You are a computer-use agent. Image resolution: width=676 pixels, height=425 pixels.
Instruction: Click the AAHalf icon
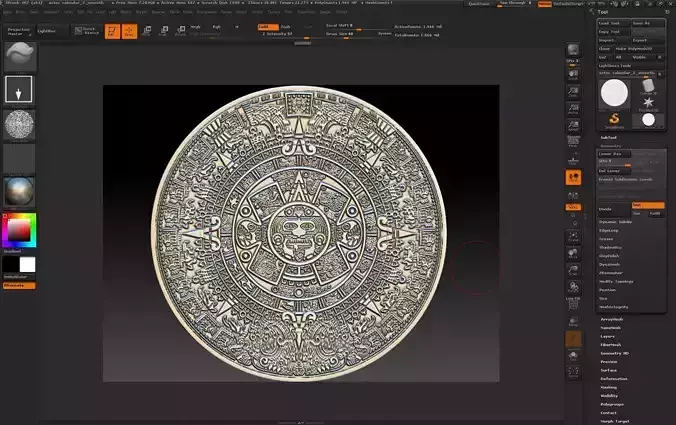pos(573,125)
